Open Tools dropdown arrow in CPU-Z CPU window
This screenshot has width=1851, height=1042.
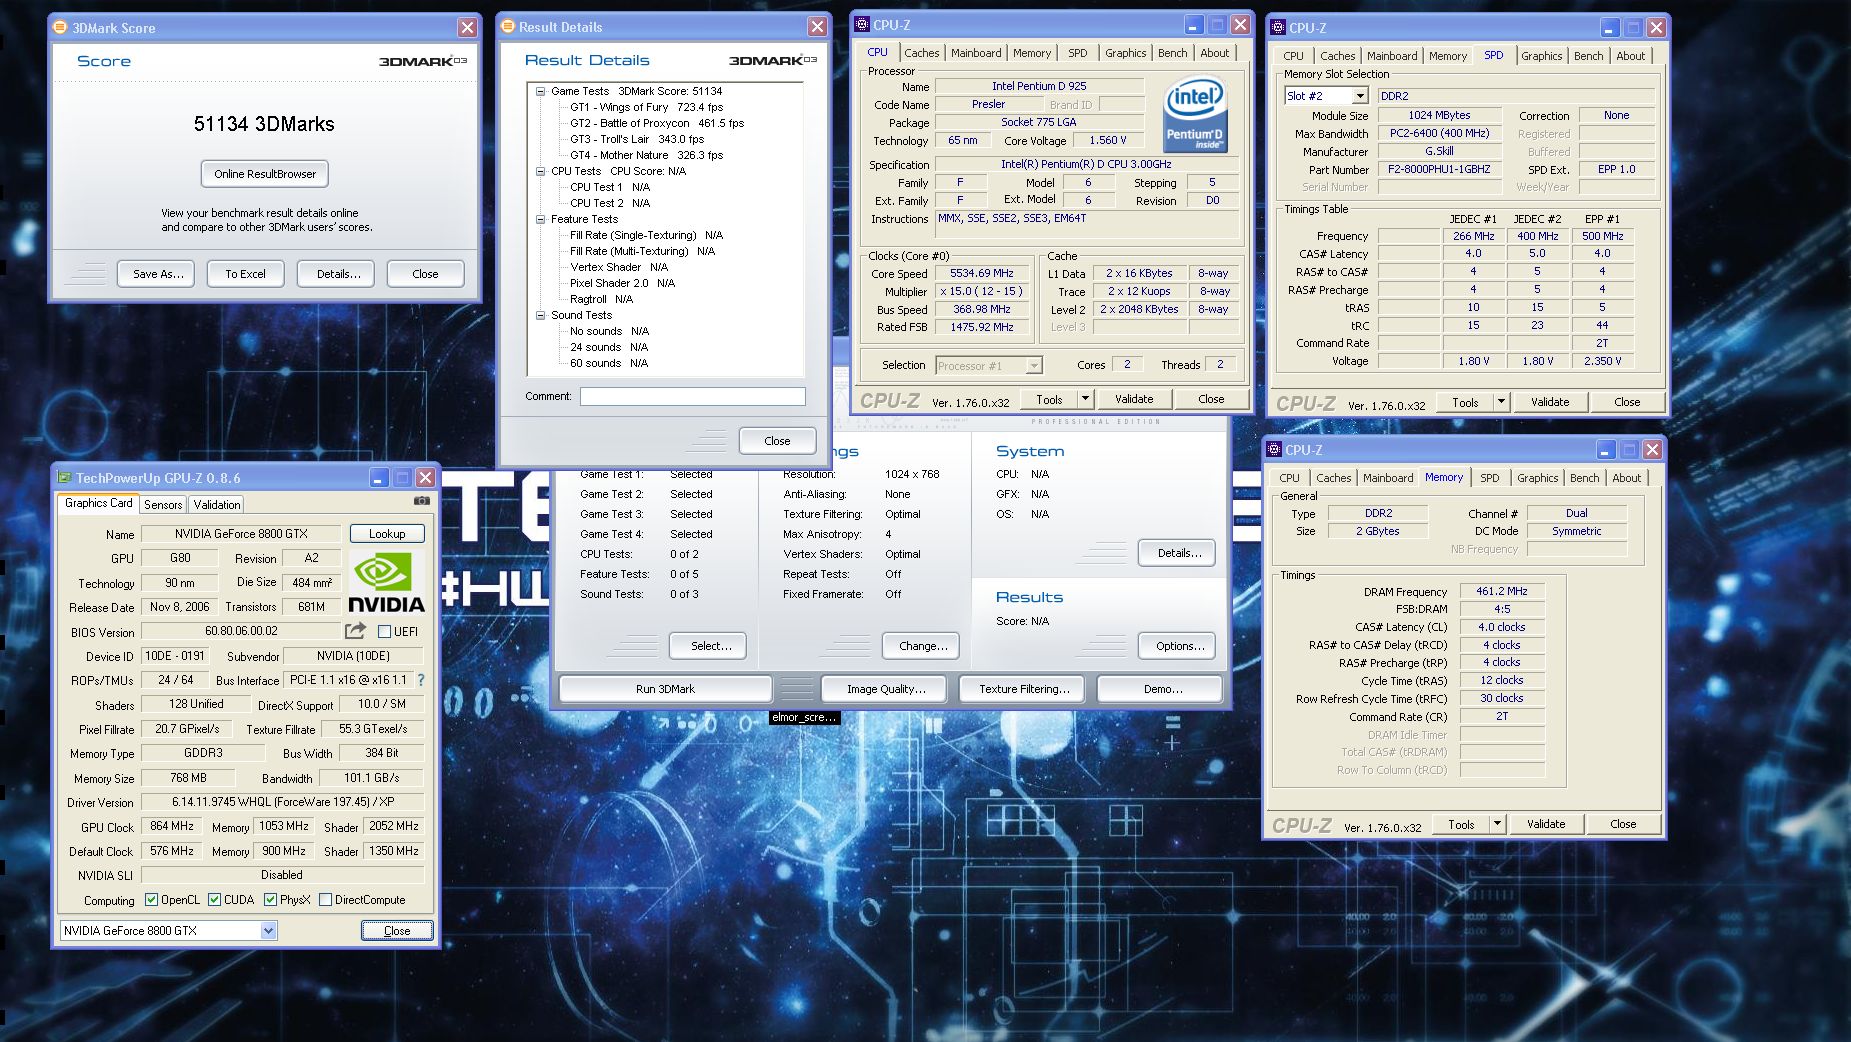coord(1085,399)
